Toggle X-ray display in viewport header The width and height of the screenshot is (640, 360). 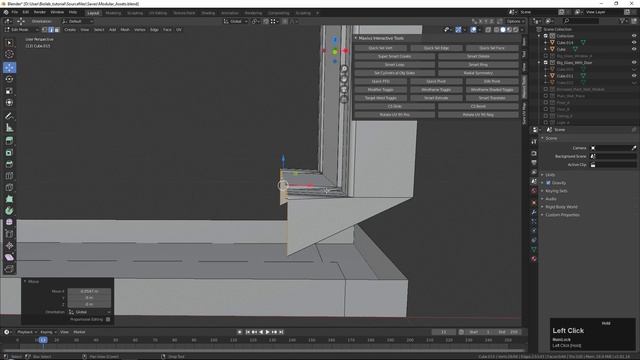(x=488, y=30)
